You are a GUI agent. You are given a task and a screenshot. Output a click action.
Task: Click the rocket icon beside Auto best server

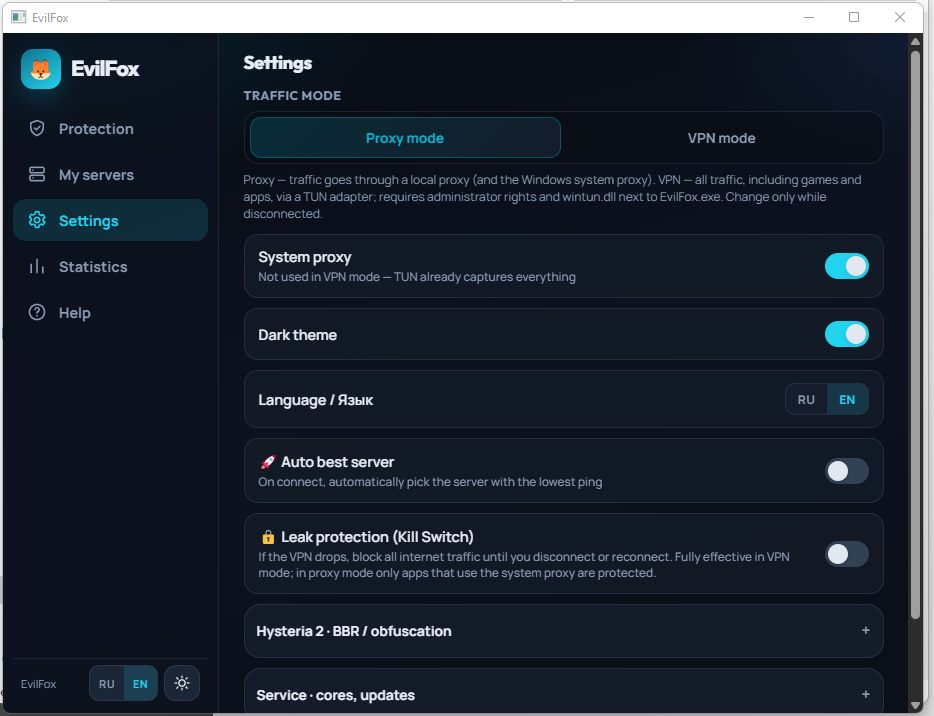267,462
